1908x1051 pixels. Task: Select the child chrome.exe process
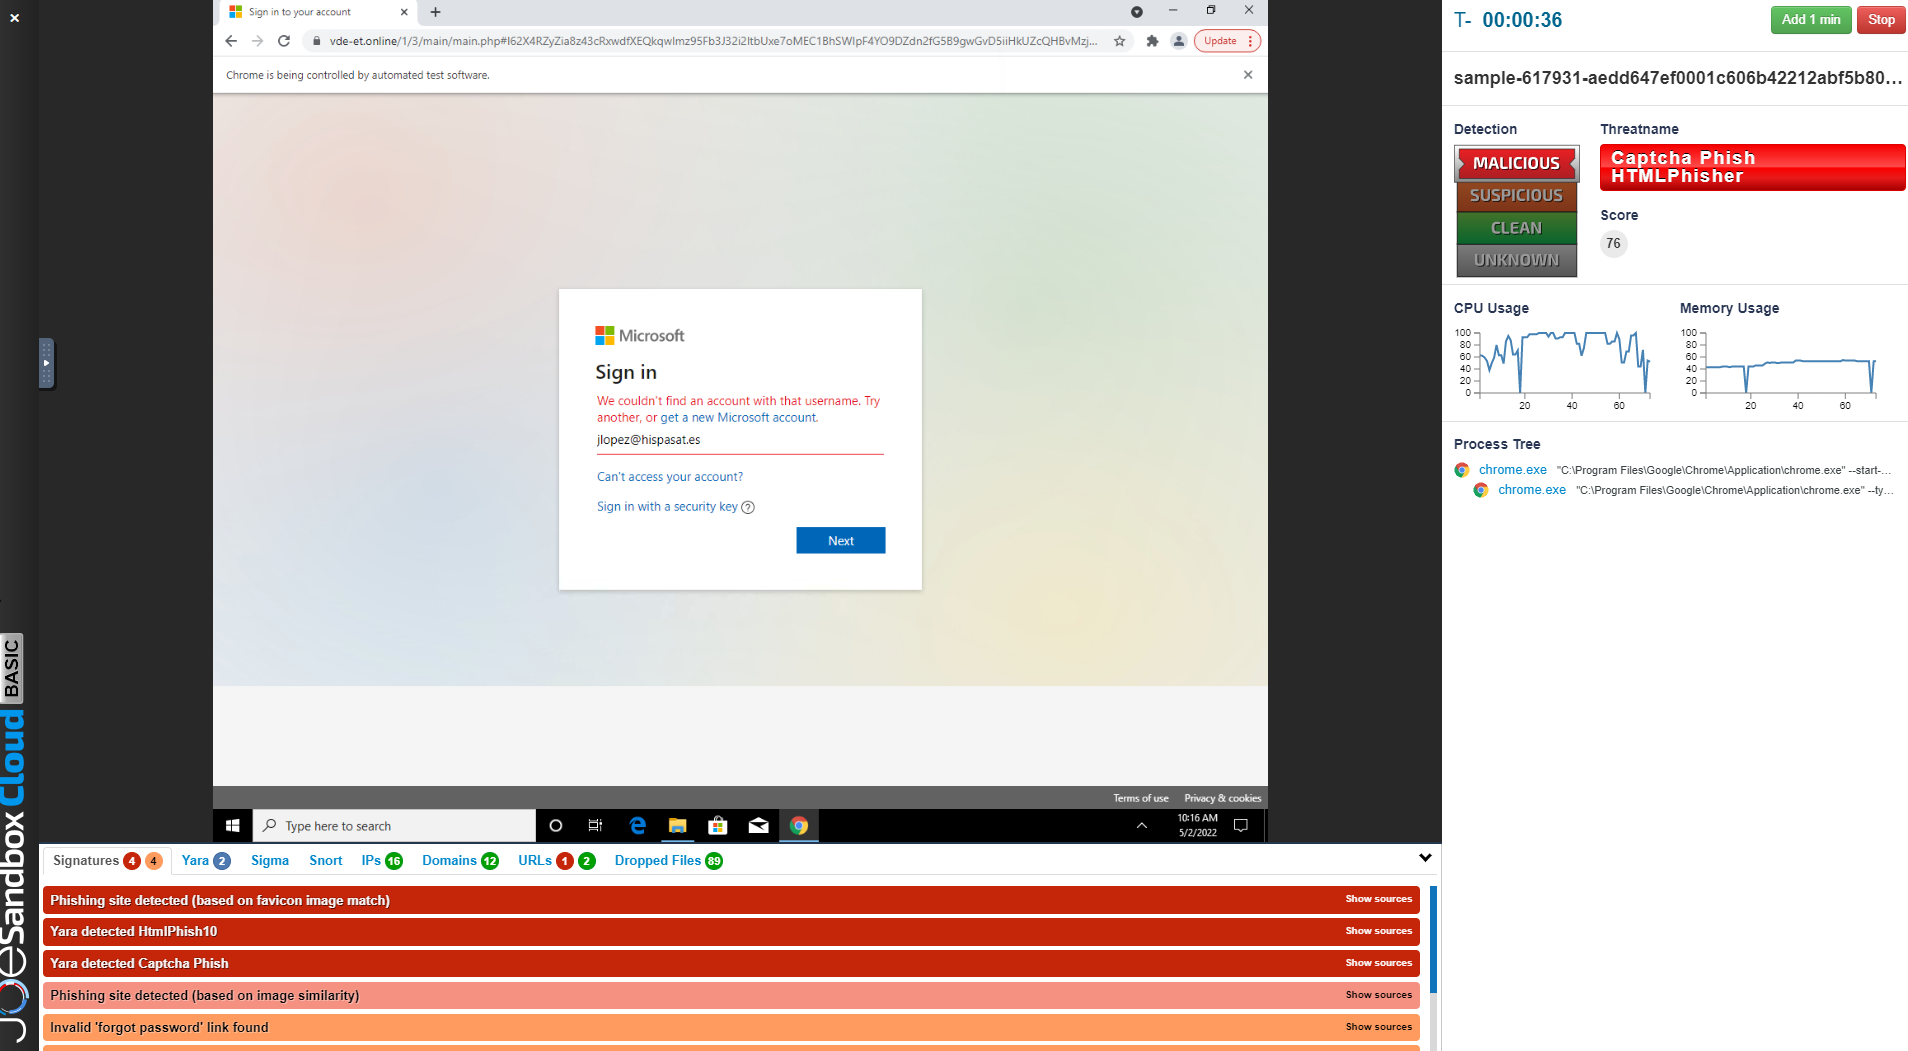pyautogui.click(x=1531, y=490)
